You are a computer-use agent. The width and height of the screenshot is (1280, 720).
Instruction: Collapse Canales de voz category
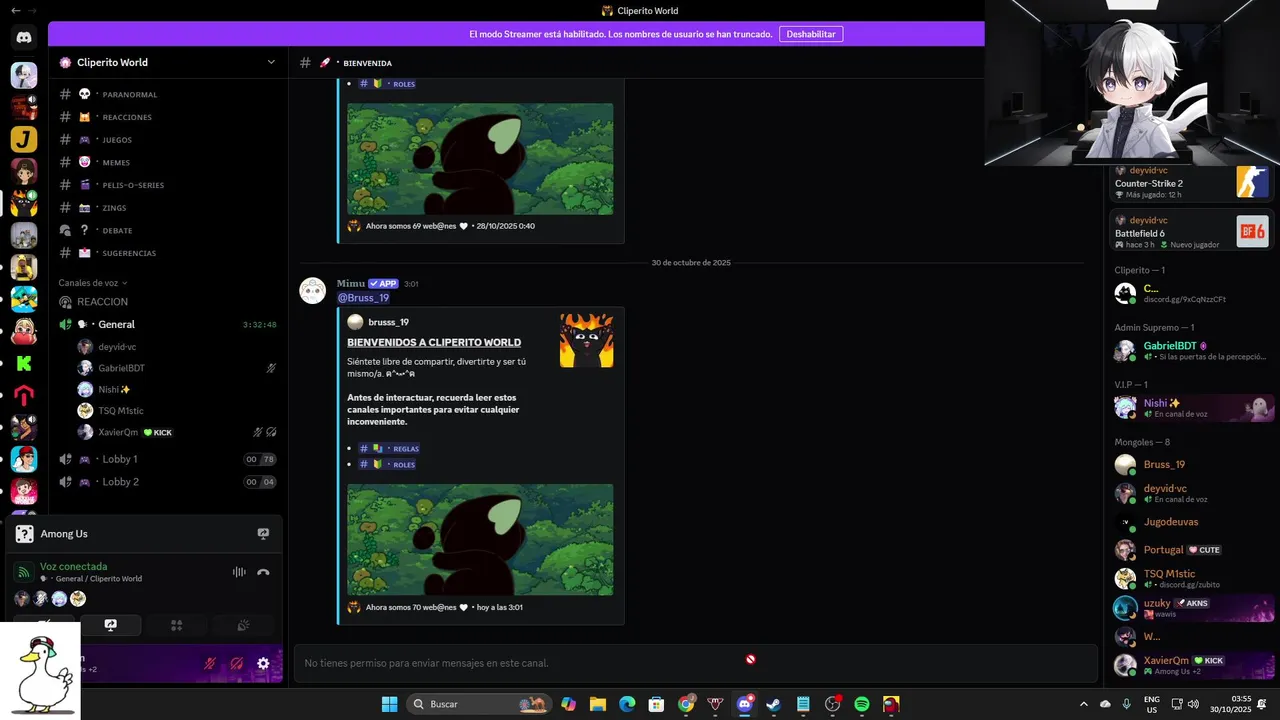pos(92,283)
